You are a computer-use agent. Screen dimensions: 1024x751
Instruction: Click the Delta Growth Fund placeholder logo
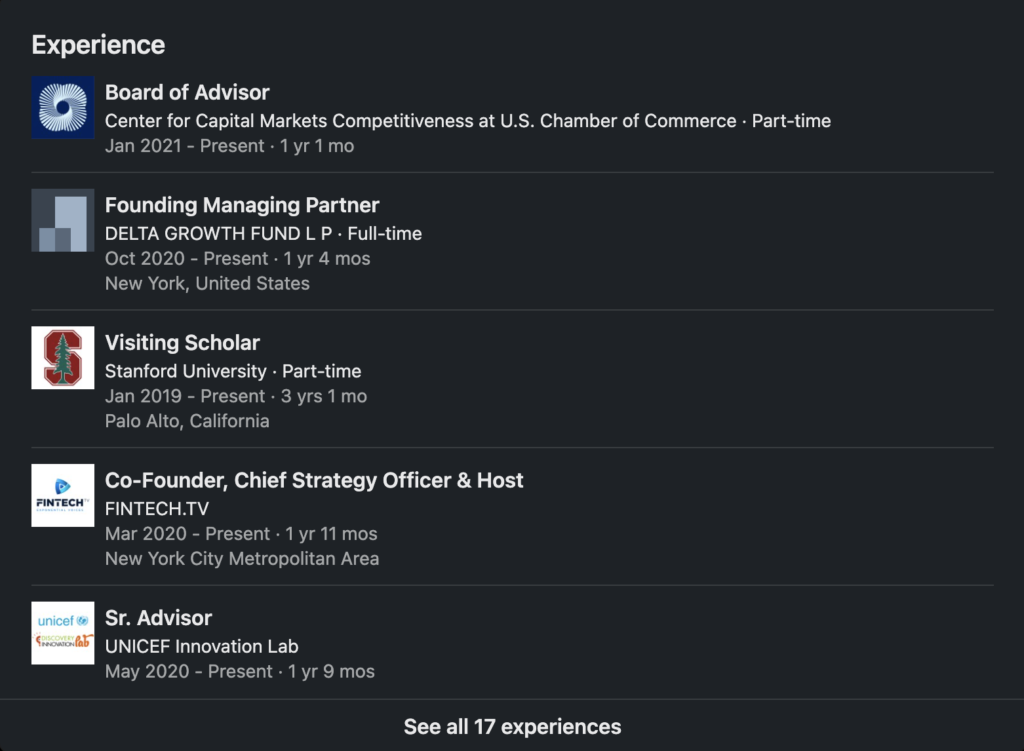62,221
